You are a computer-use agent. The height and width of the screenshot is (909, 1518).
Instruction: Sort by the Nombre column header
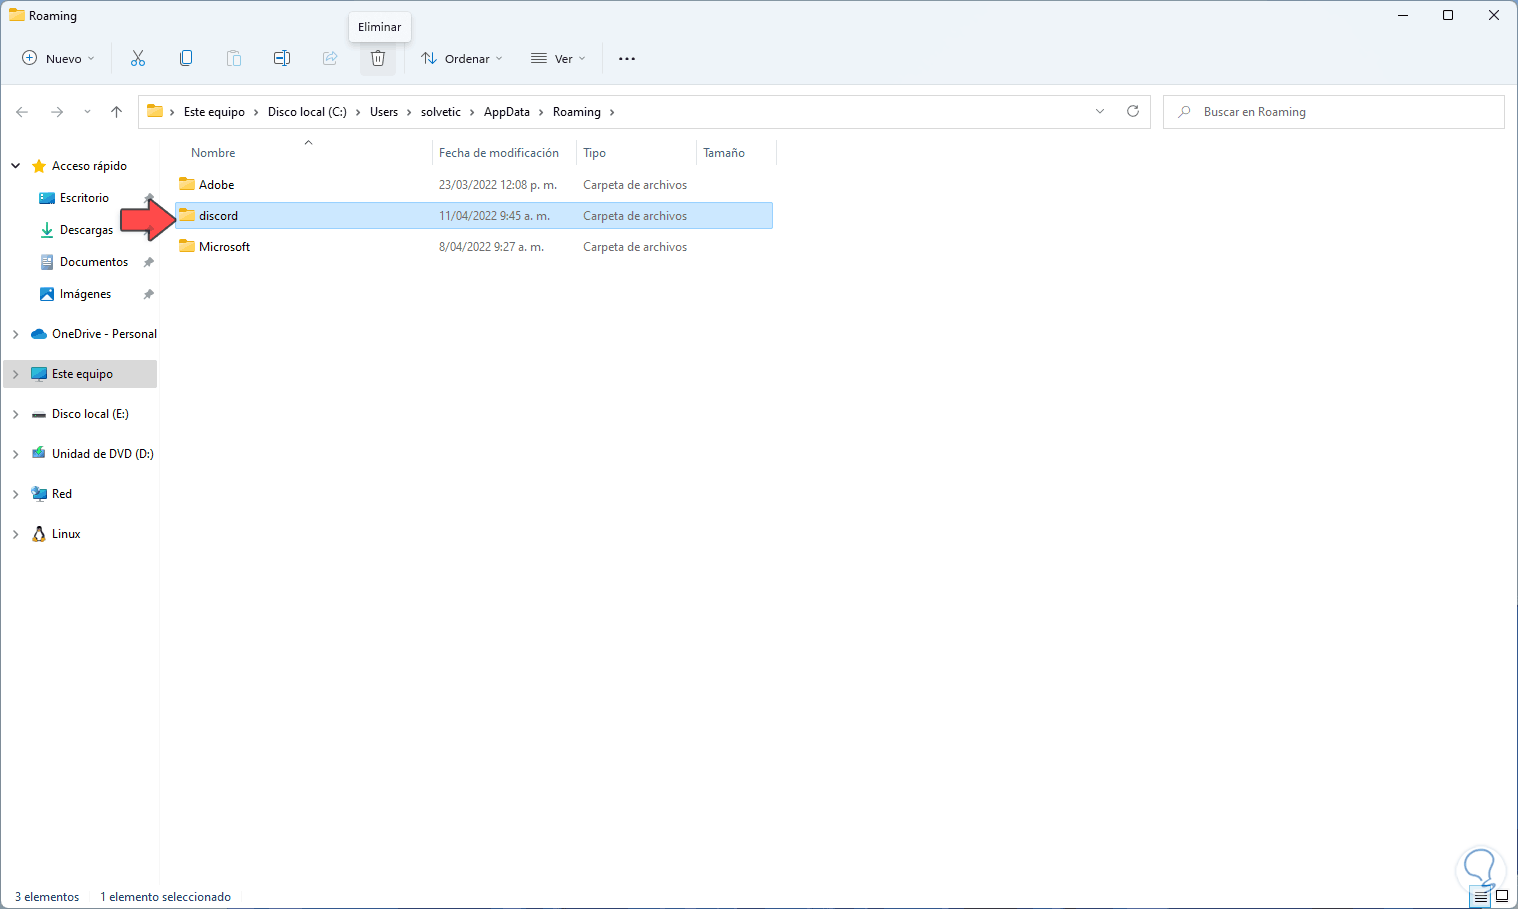213,153
